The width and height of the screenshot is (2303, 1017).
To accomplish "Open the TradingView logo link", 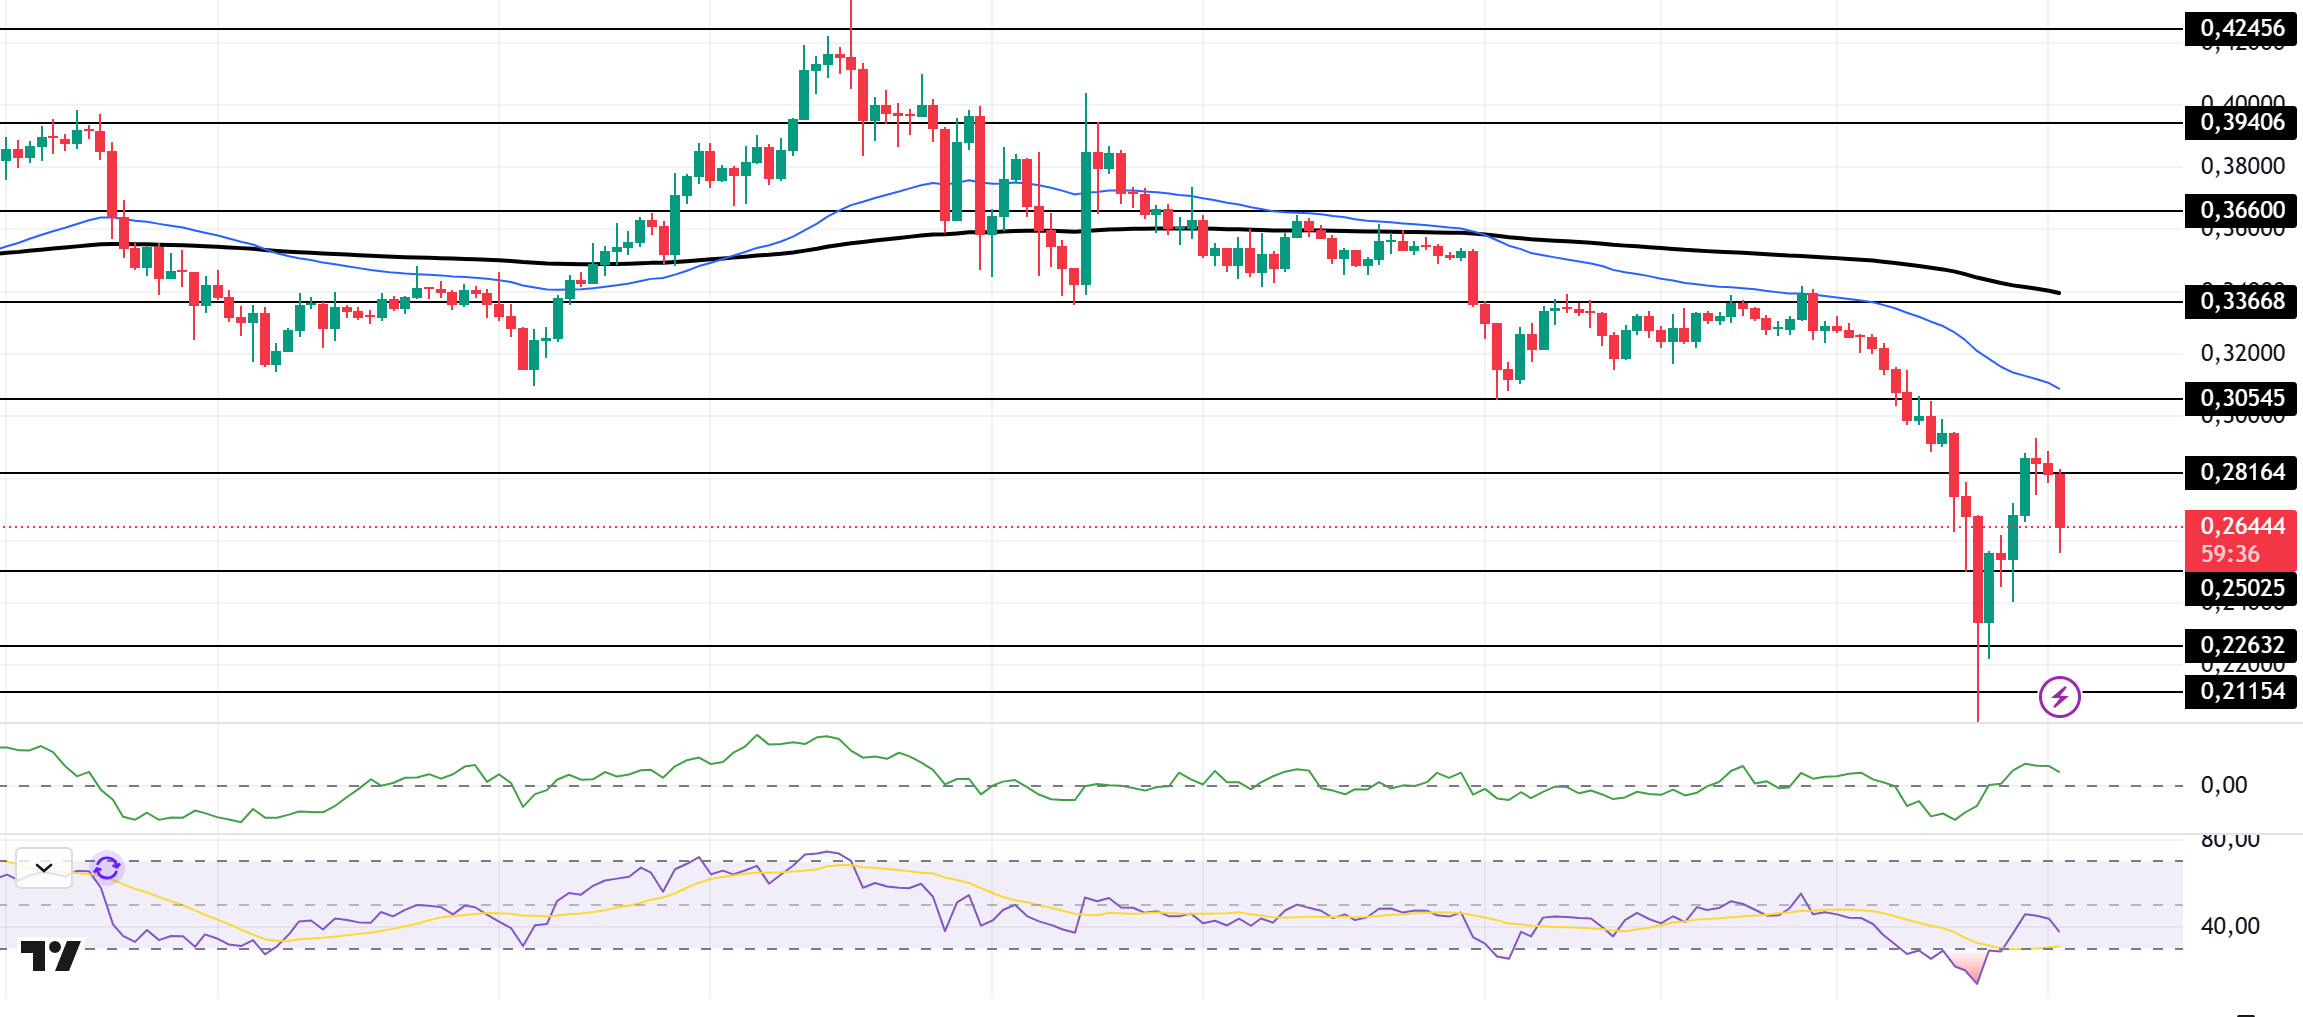I will (50, 956).
